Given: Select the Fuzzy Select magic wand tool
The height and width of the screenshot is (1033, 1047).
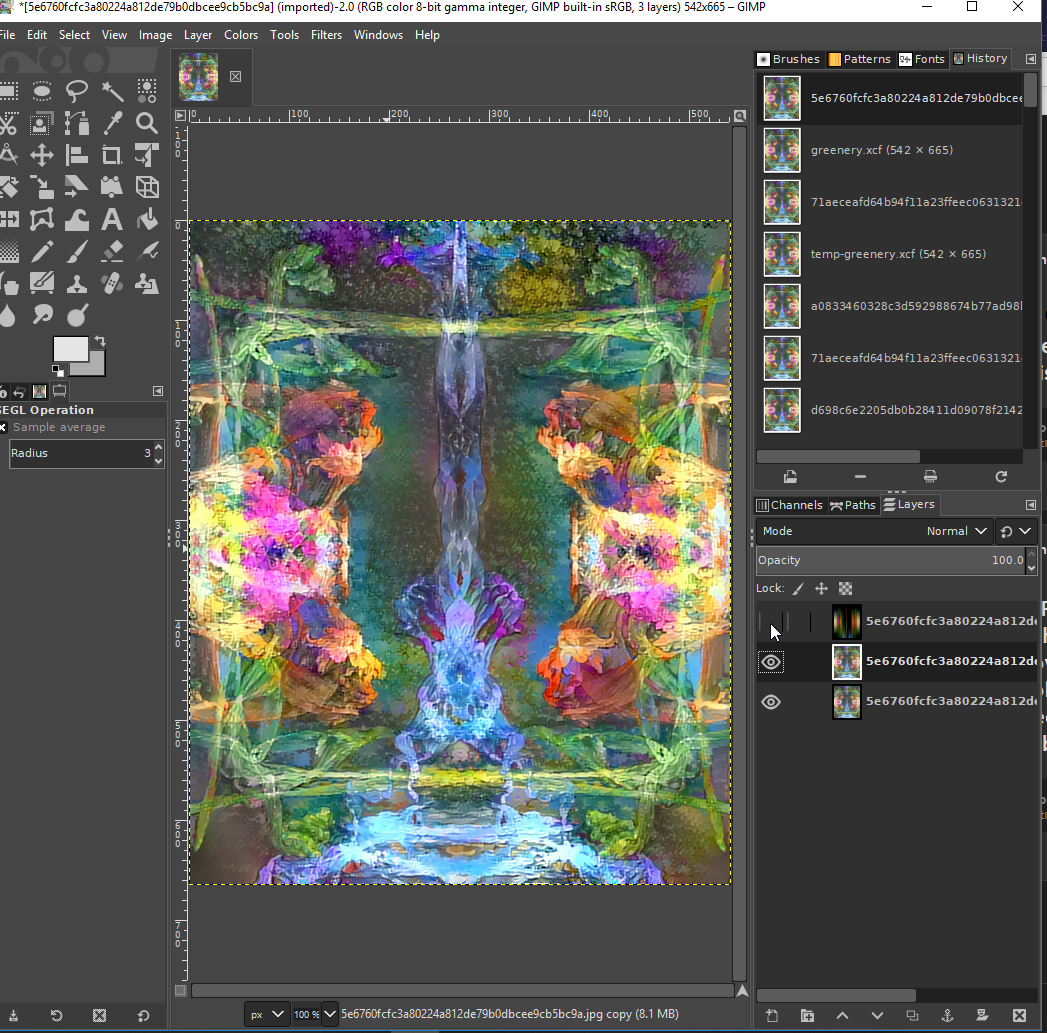Looking at the screenshot, I should click(x=112, y=91).
